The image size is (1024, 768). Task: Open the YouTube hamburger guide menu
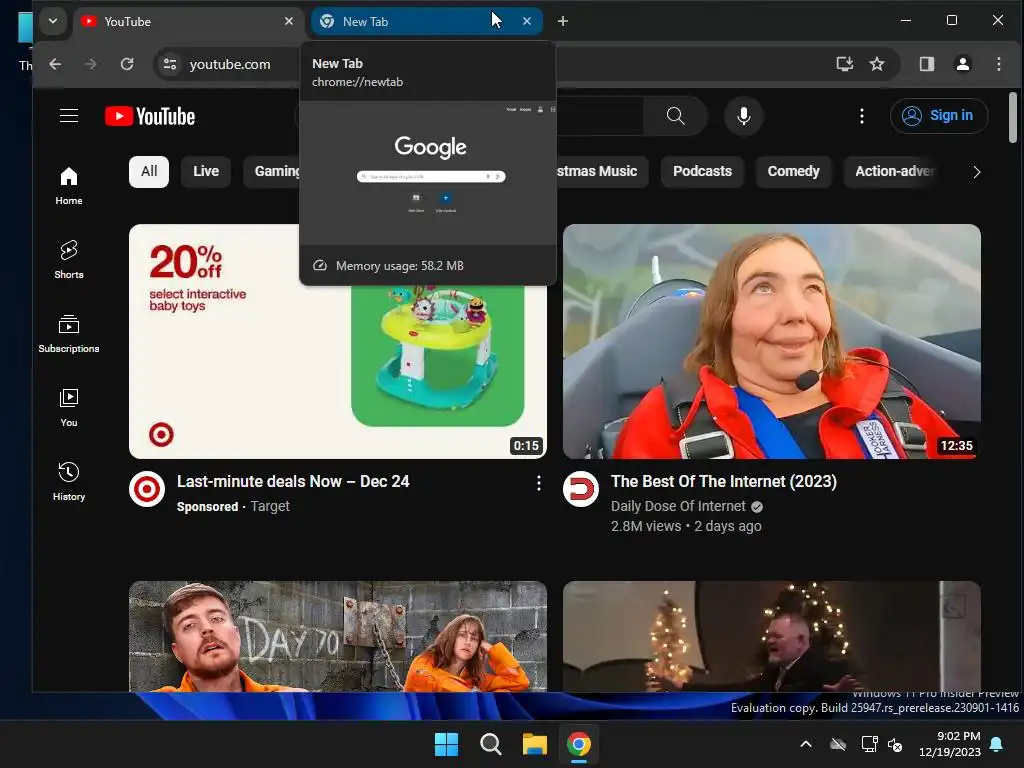click(x=69, y=116)
